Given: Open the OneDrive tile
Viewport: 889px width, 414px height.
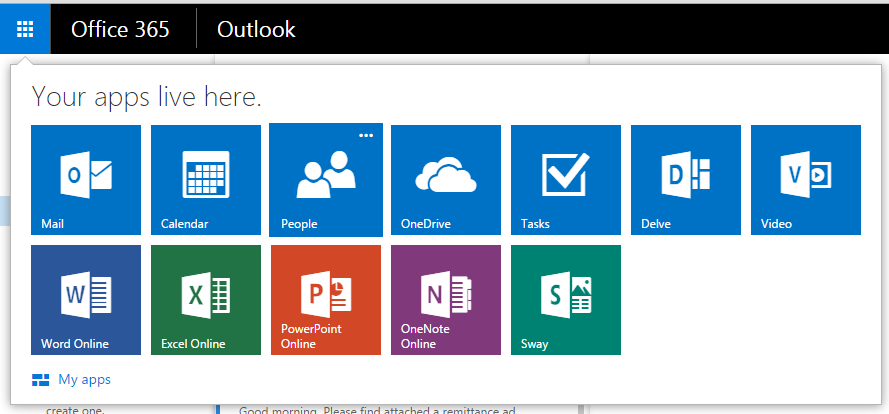Looking at the screenshot, I should tap(446, 180).
